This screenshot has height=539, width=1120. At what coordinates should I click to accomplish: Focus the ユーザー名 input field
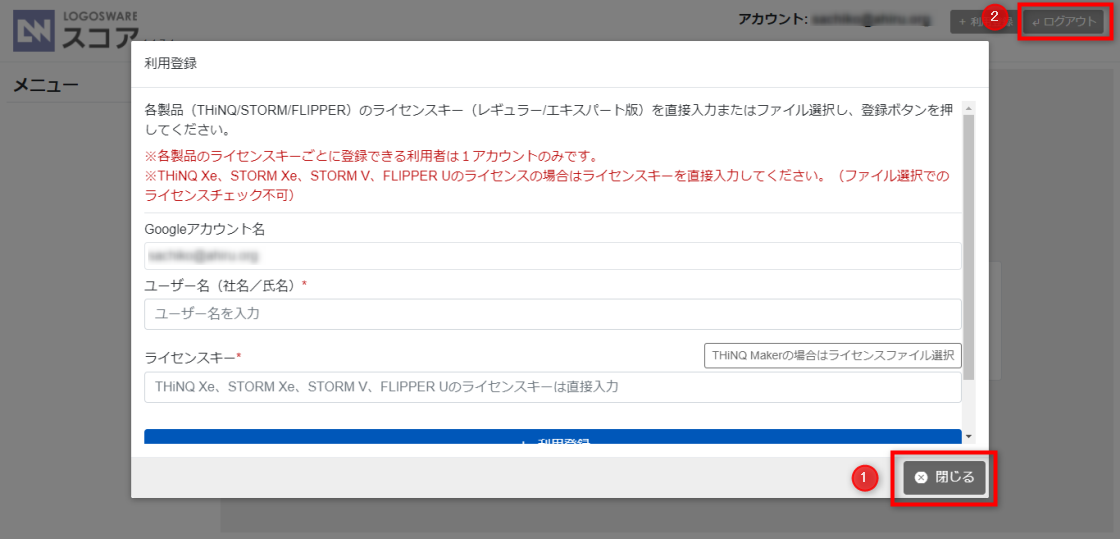click(x=552, y=314)
